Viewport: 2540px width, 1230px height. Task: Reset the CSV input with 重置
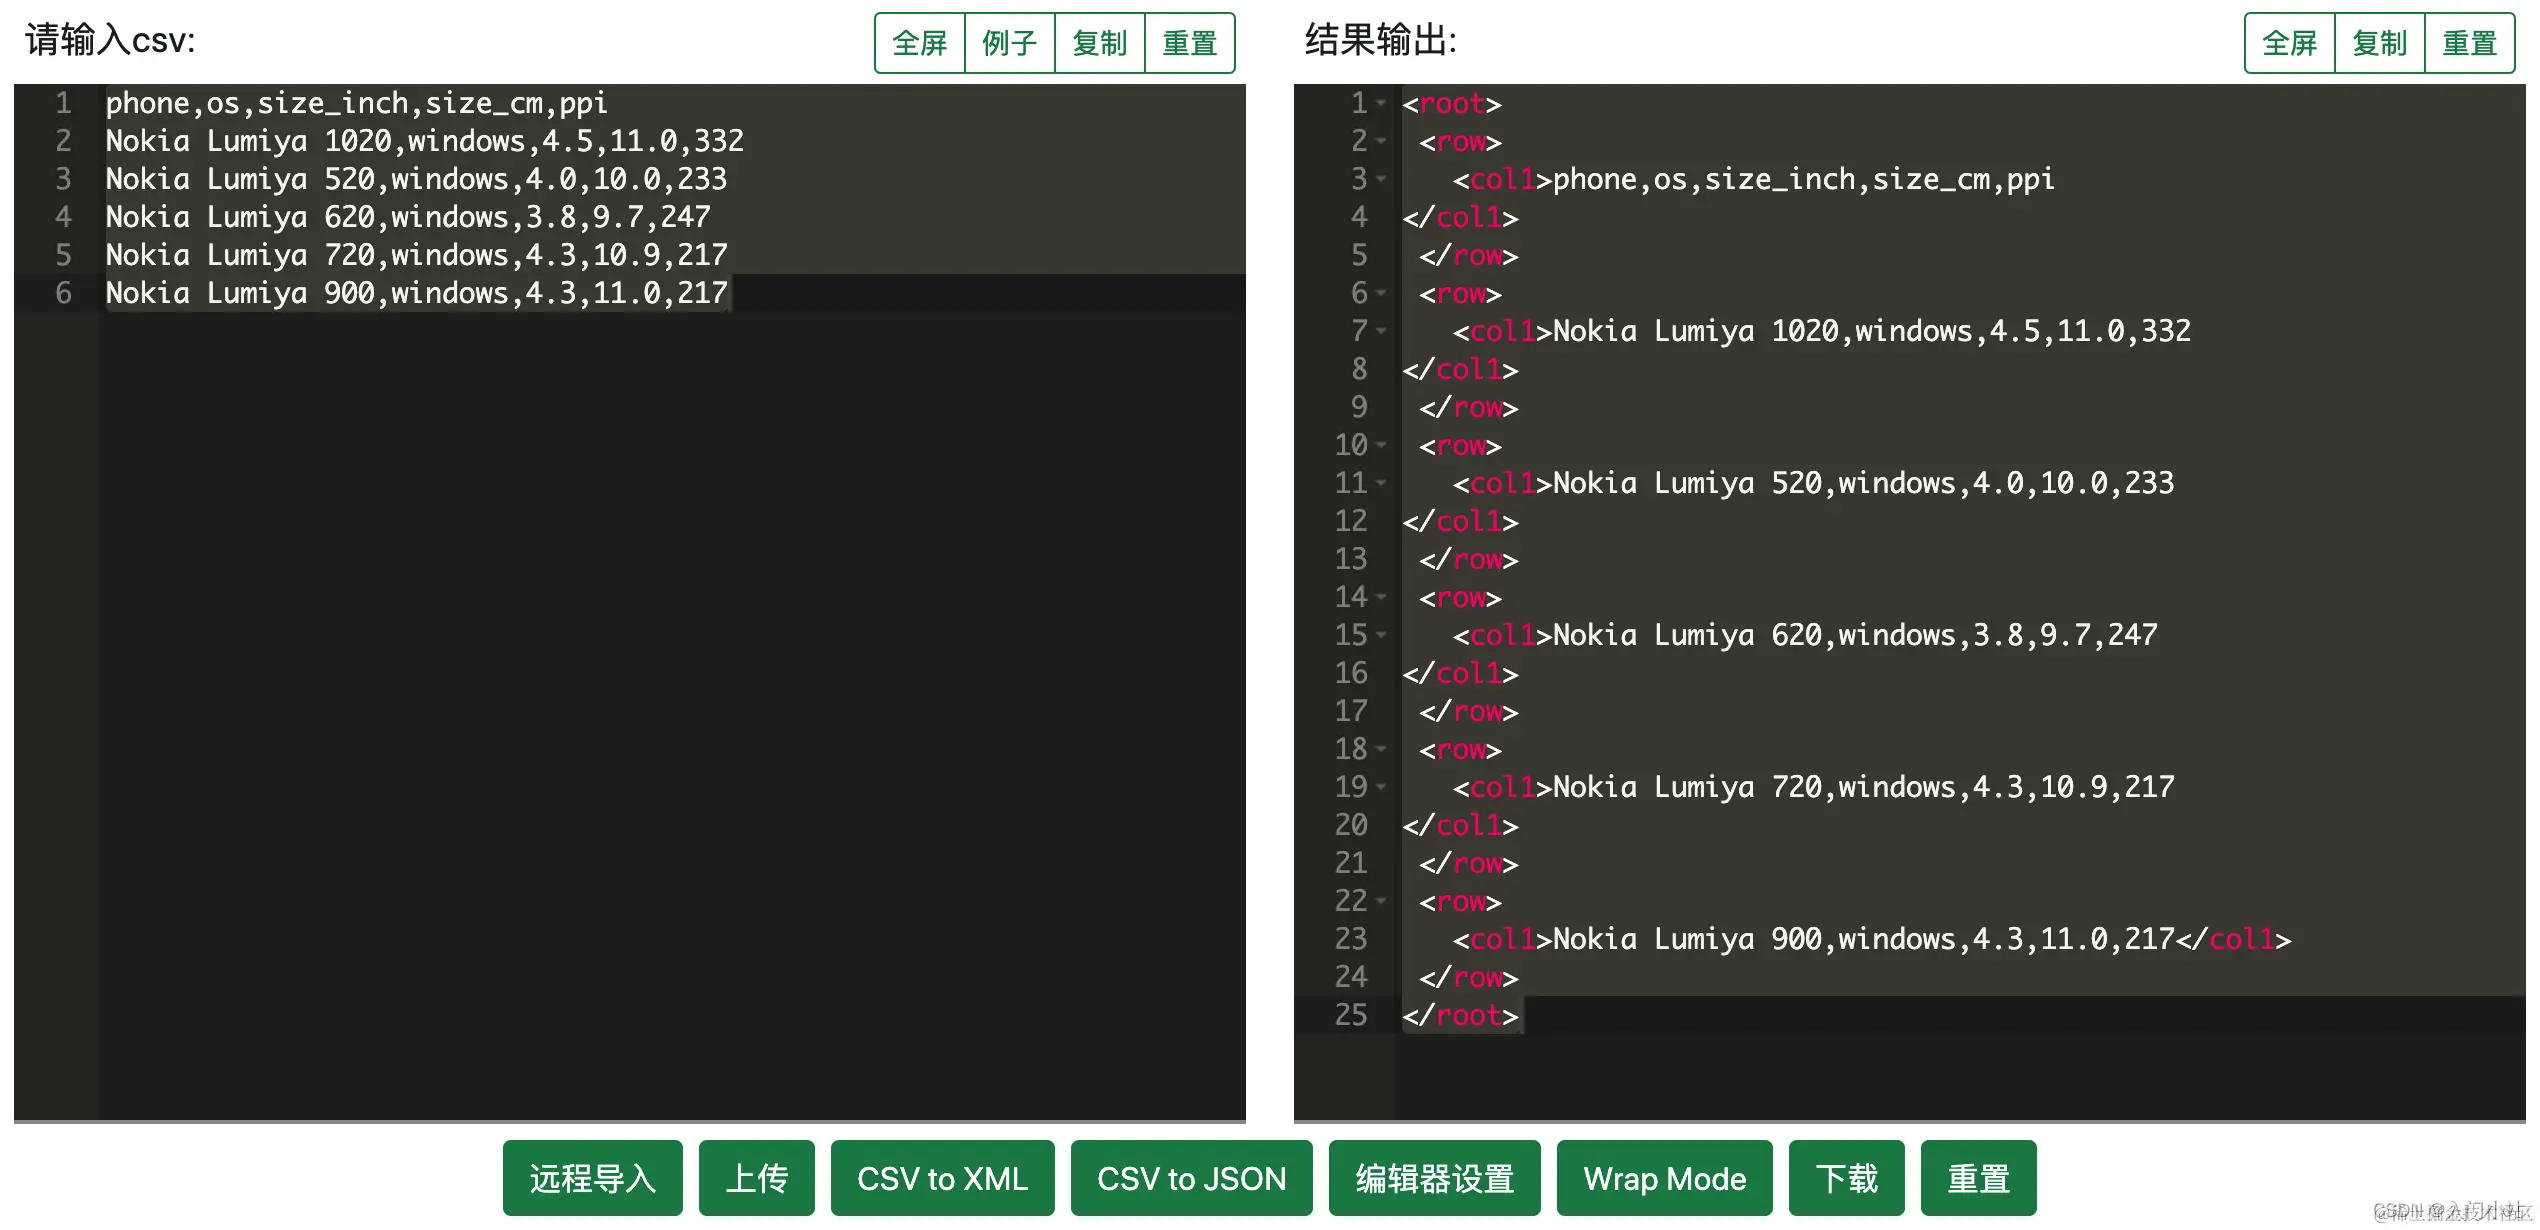click(1189, 42)
